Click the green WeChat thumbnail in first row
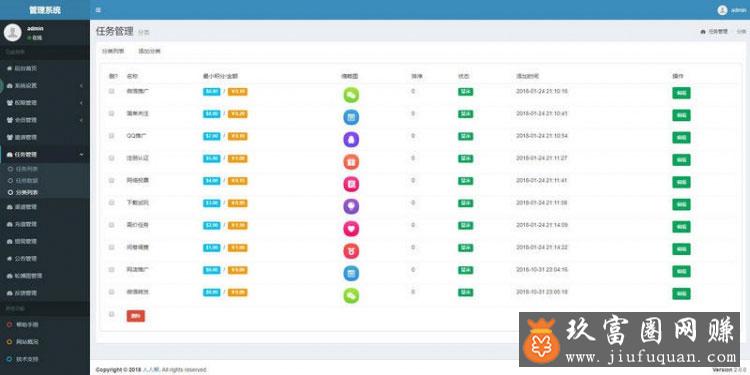750x375 pixels. coord(351,95)
